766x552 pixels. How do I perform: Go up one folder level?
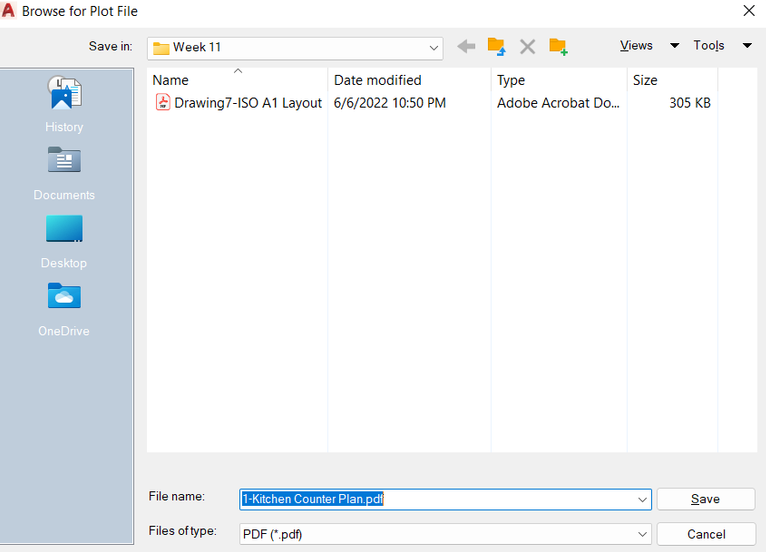point(496,46)
